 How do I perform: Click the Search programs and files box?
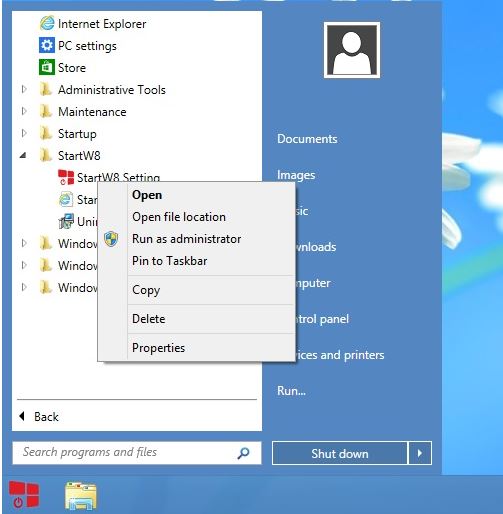tap(137, 453)
